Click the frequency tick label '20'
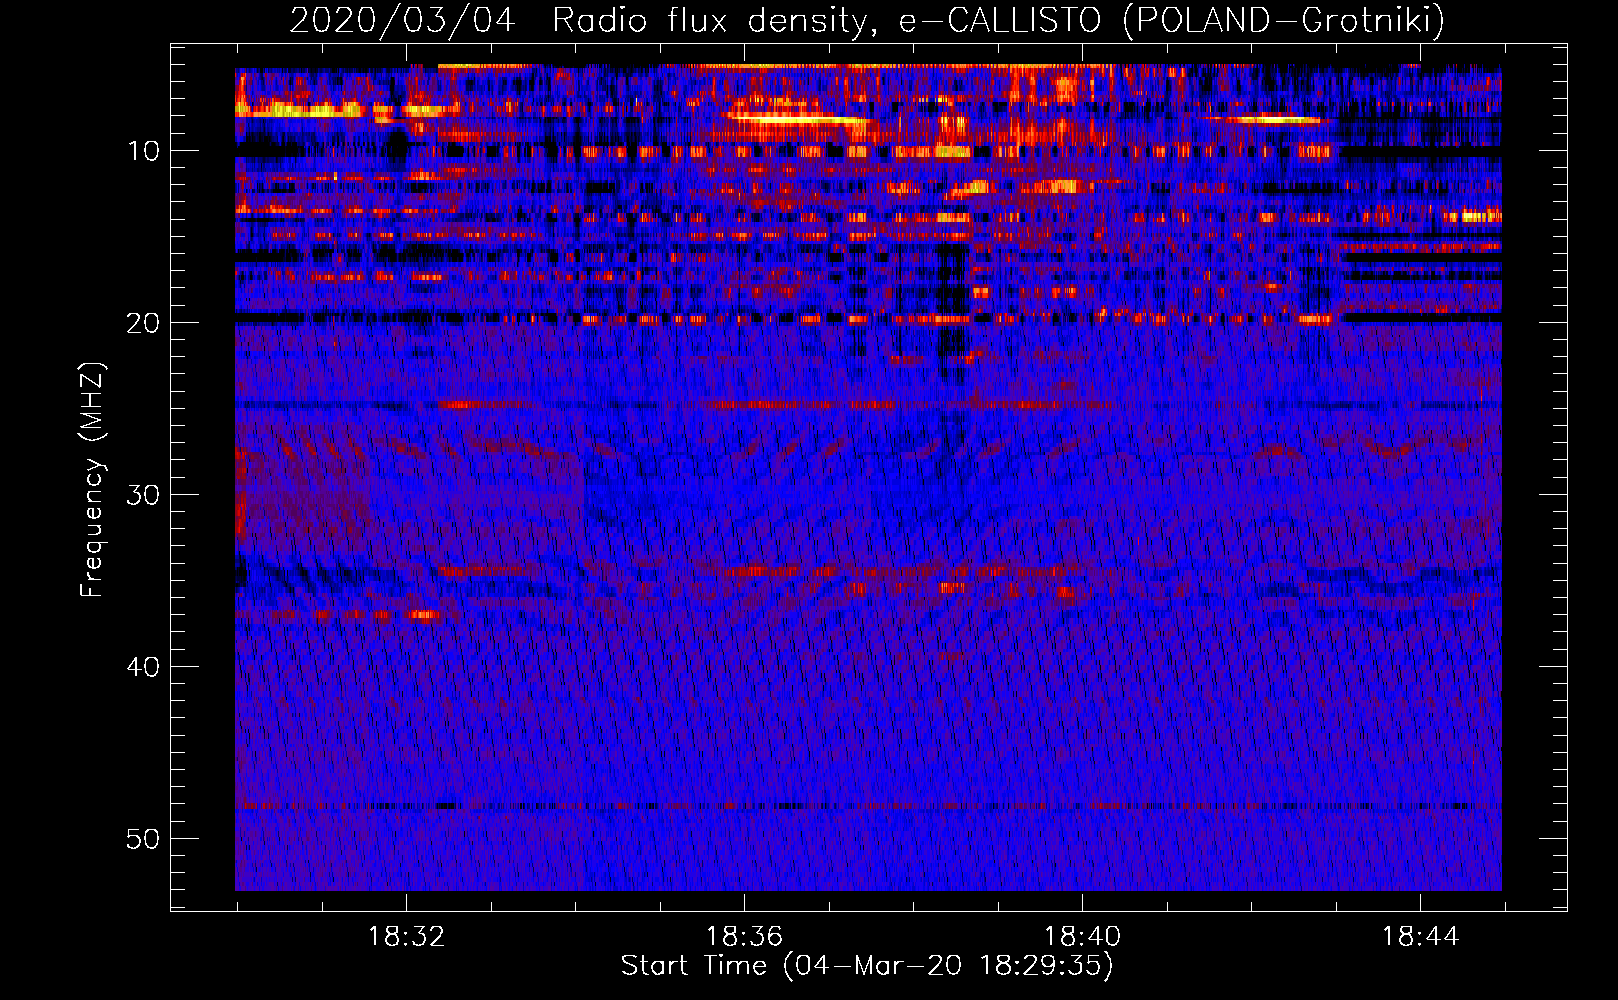This screenshot has width=1618, height=1000. coord(144,323)
